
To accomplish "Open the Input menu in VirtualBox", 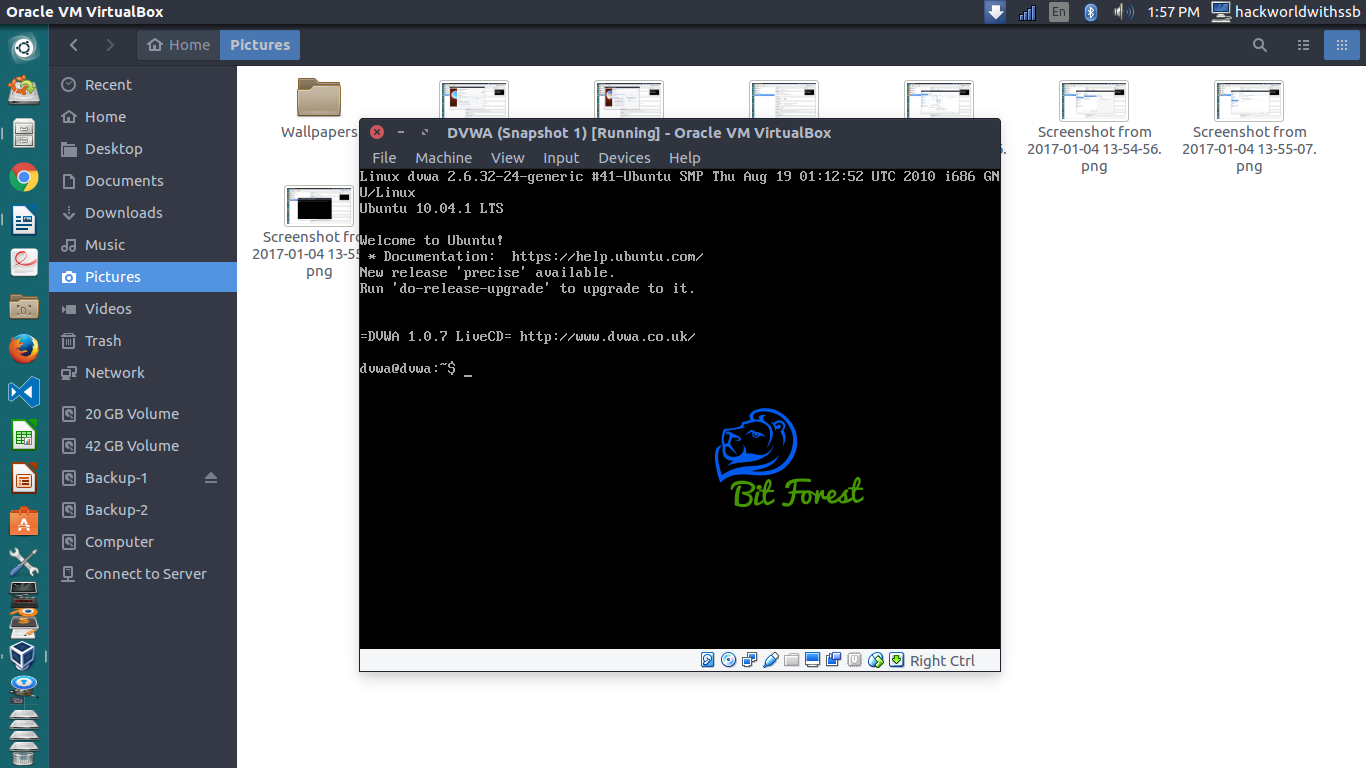I will (x=561, y=158).
